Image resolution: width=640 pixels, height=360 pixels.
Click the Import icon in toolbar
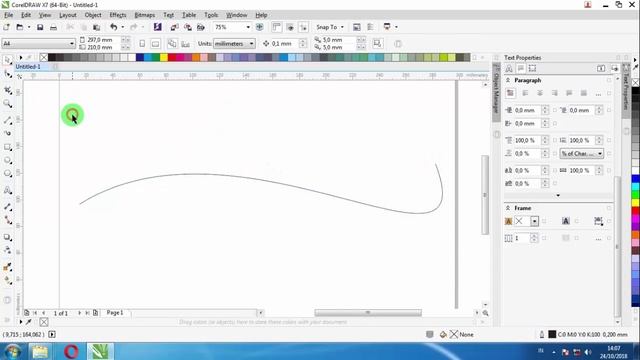[x=174, y=27]
